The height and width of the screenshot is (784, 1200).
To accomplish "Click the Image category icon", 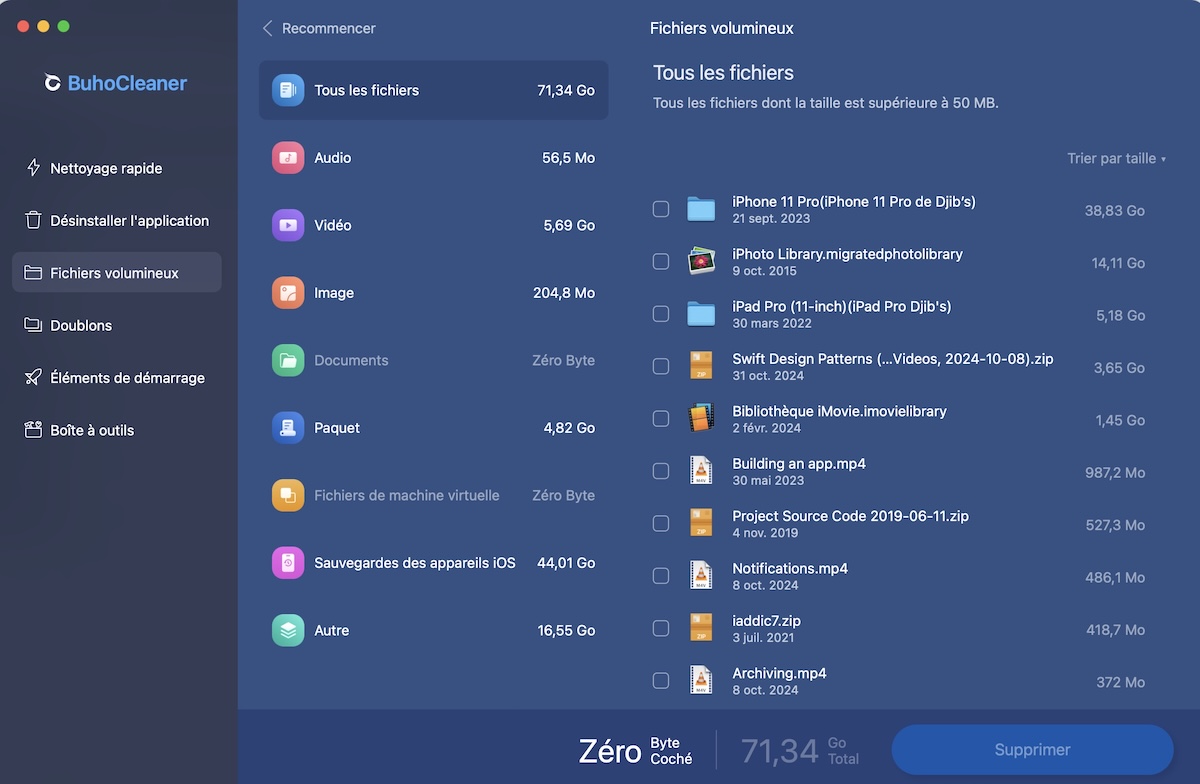I will [288, 293].
